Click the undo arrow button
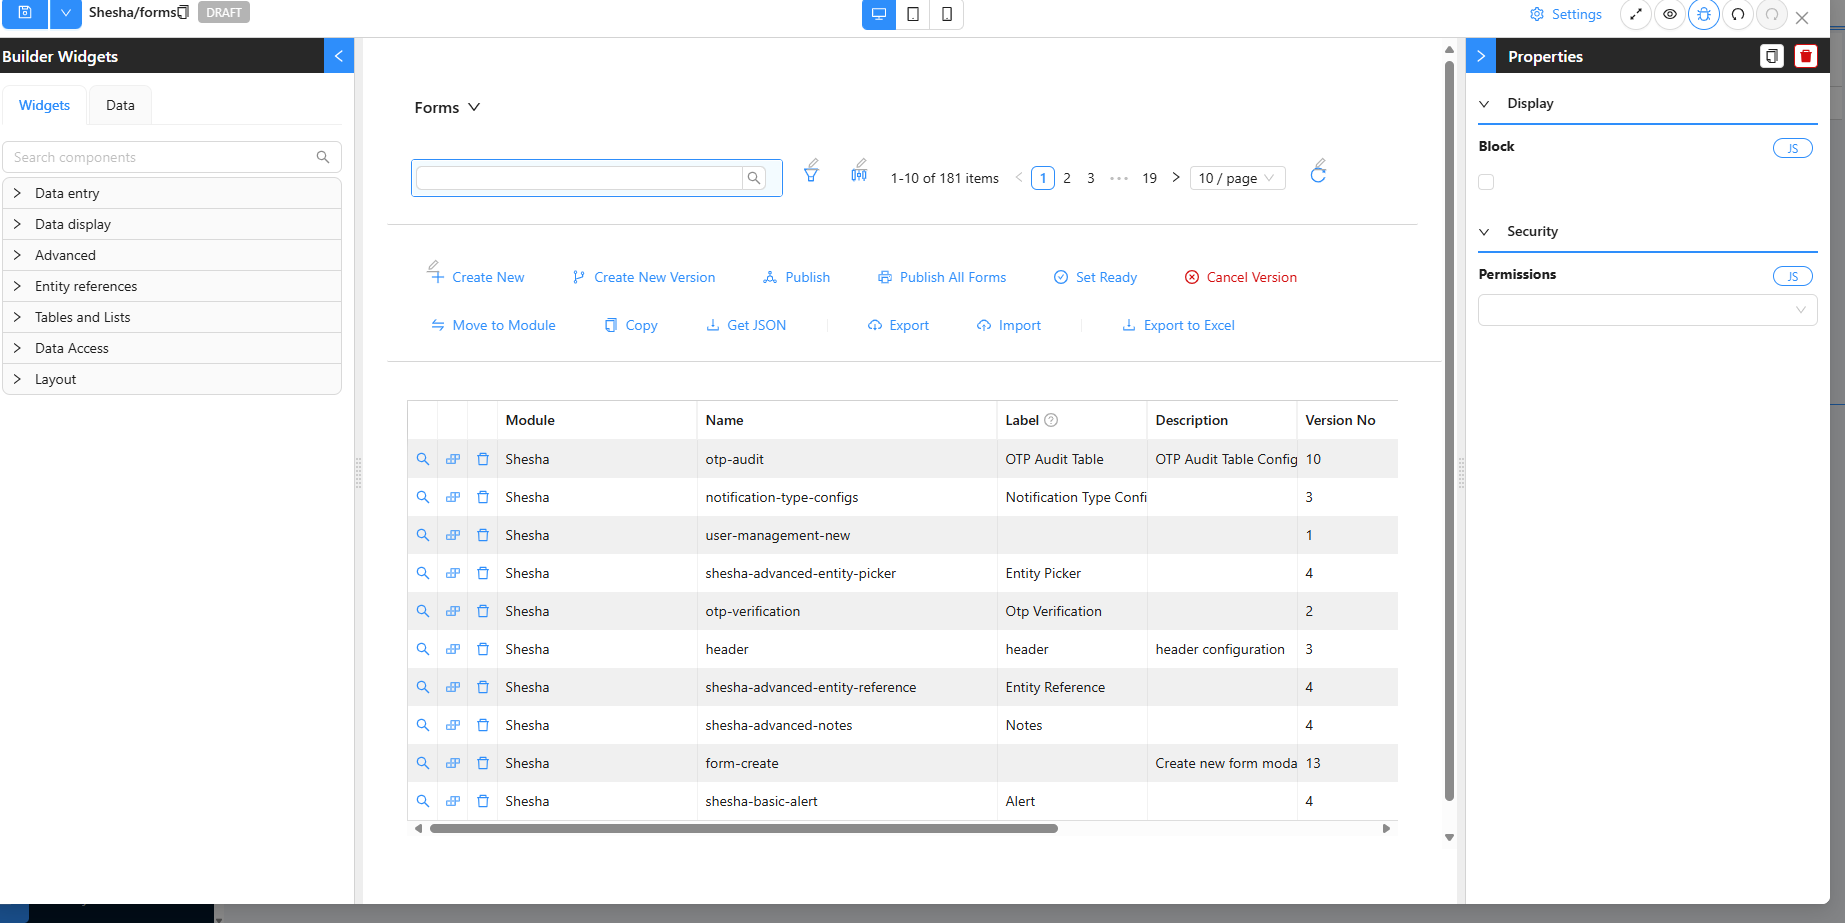Image resolution: width=1845 pixels, height=923 pixels. 1738,15
